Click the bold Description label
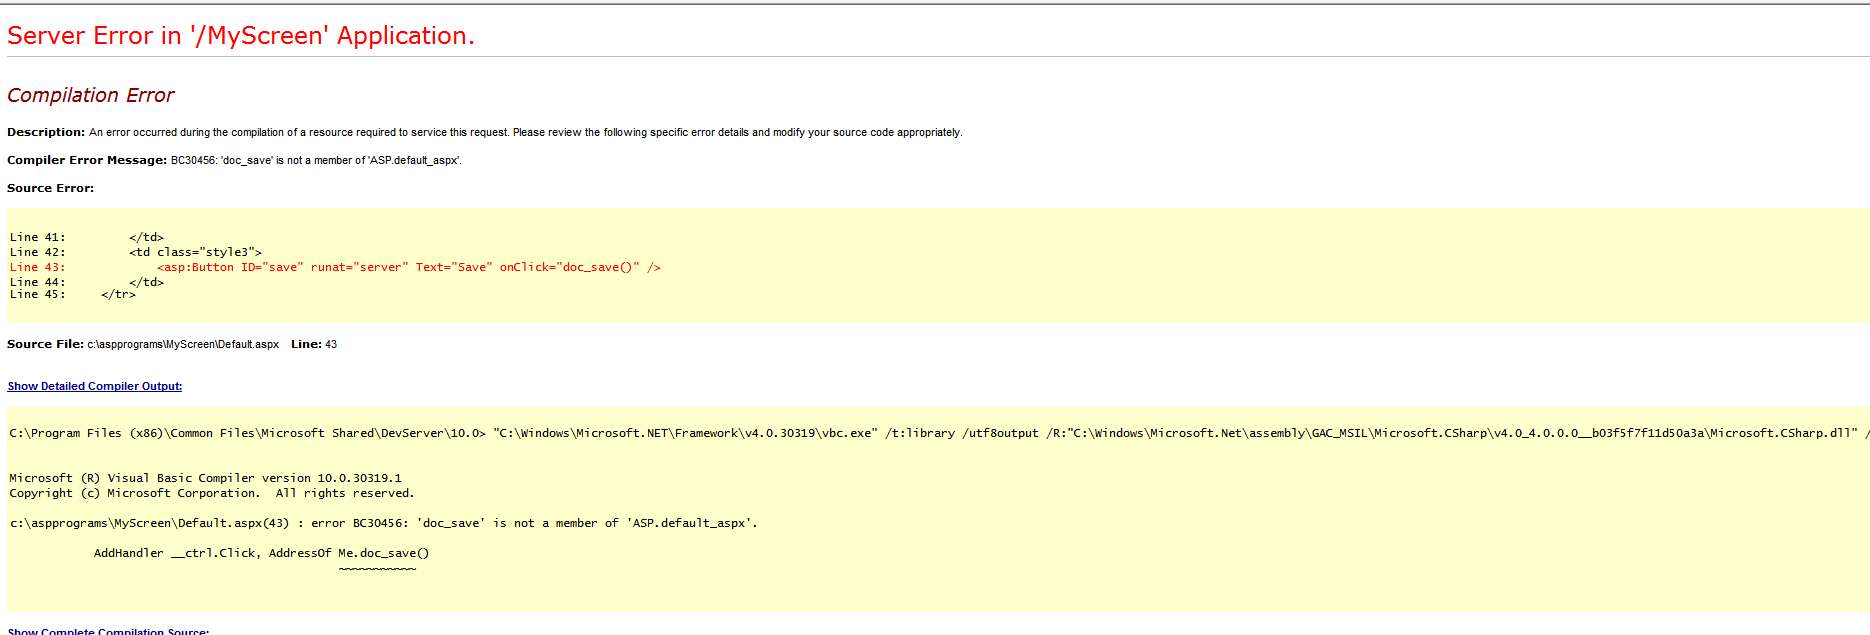 (x=46, y=132)
